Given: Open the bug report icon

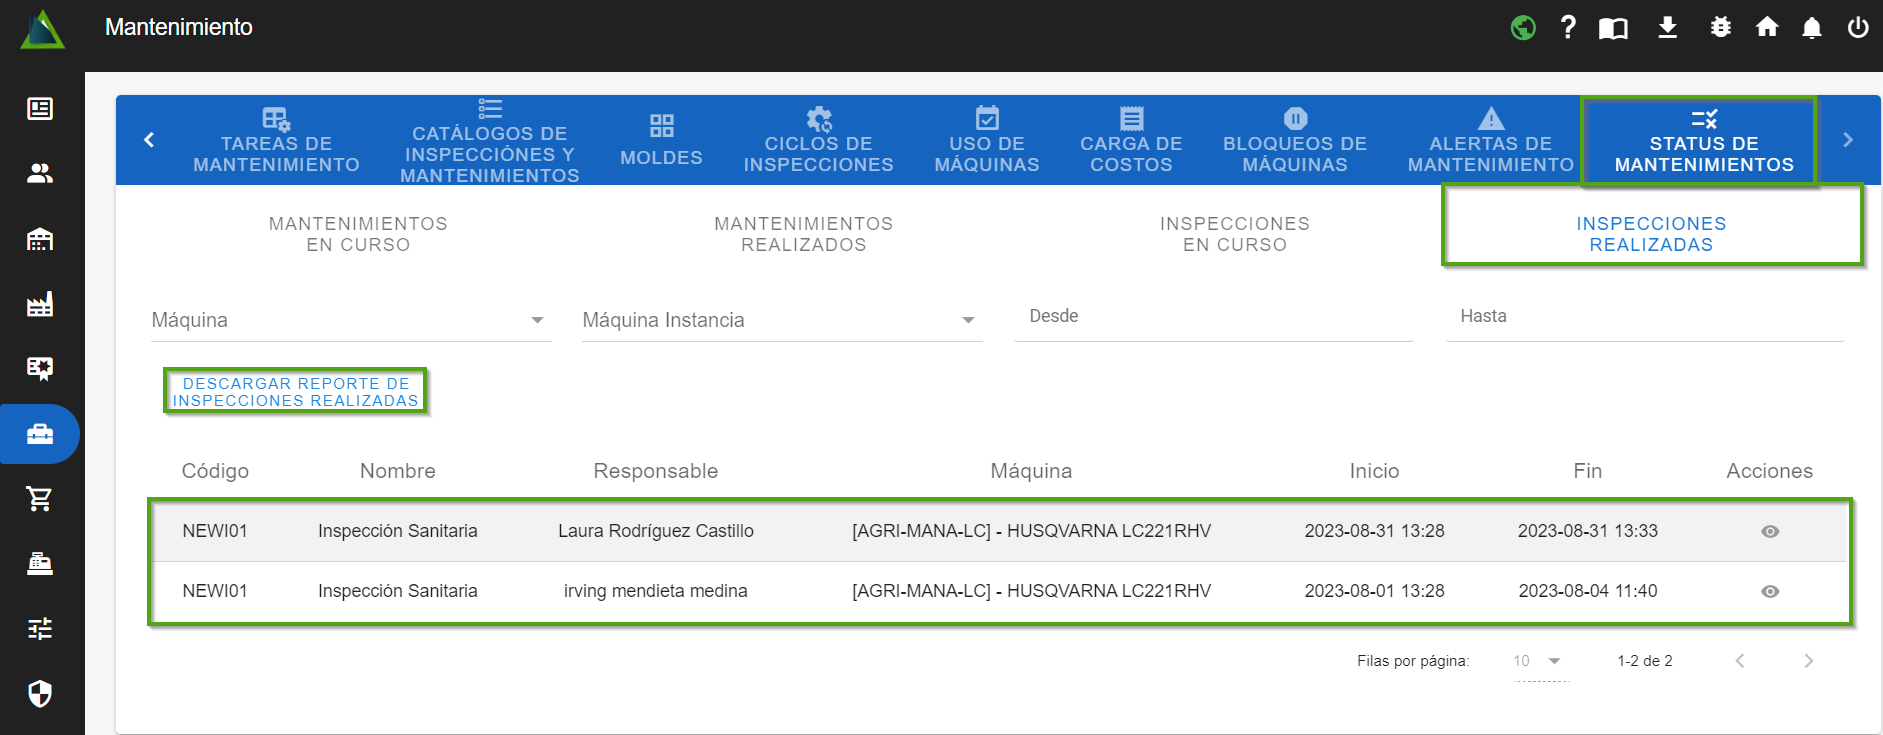Looking at the screenshot, I should 1720,28.
